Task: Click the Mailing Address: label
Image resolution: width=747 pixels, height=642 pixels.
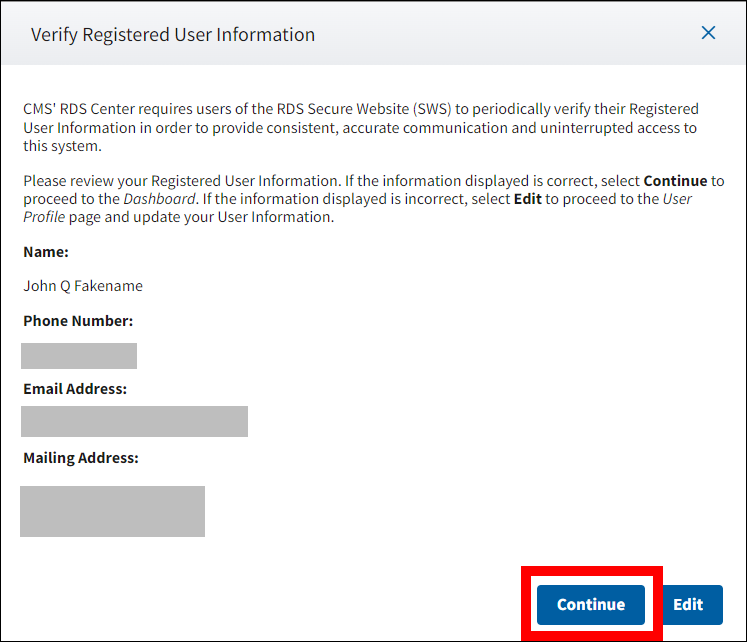Action: [x=81, y=458]
